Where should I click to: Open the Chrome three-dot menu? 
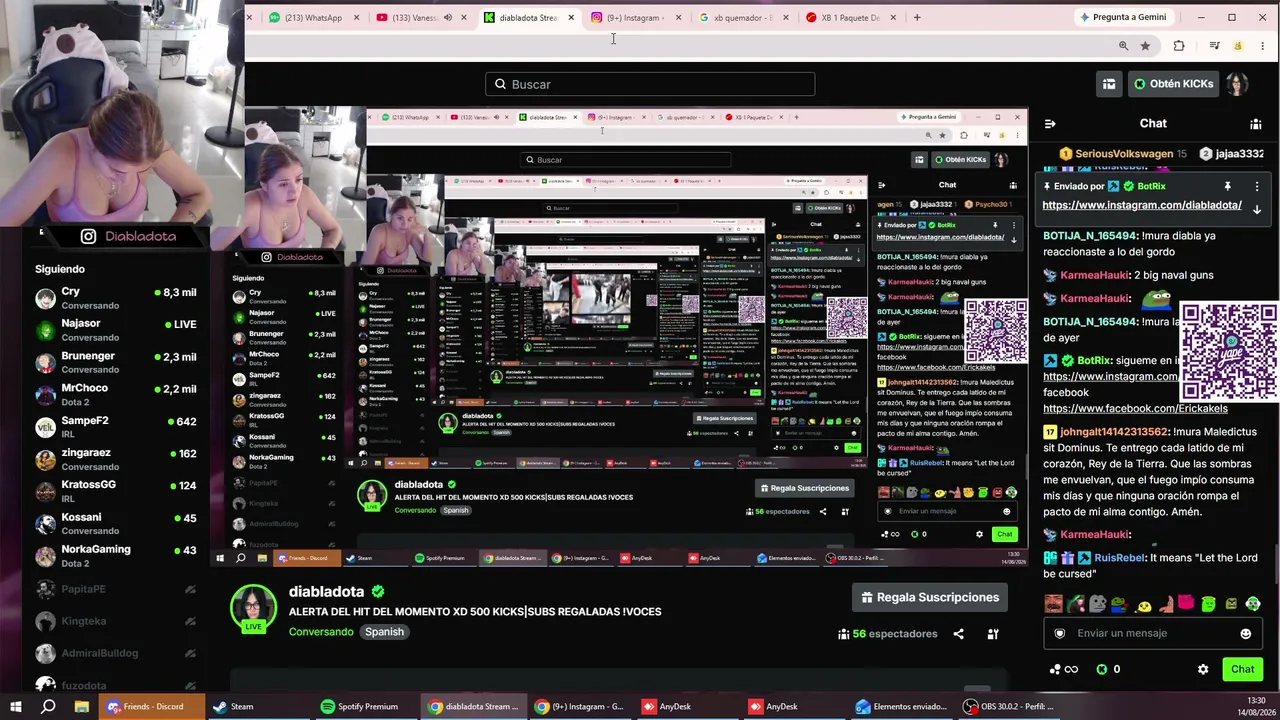click(x=1264, y=45)
